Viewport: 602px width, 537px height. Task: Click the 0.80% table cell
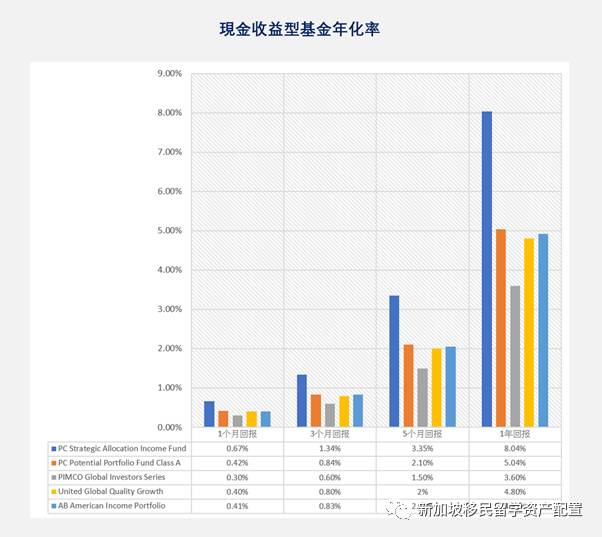tap(330, 492)
